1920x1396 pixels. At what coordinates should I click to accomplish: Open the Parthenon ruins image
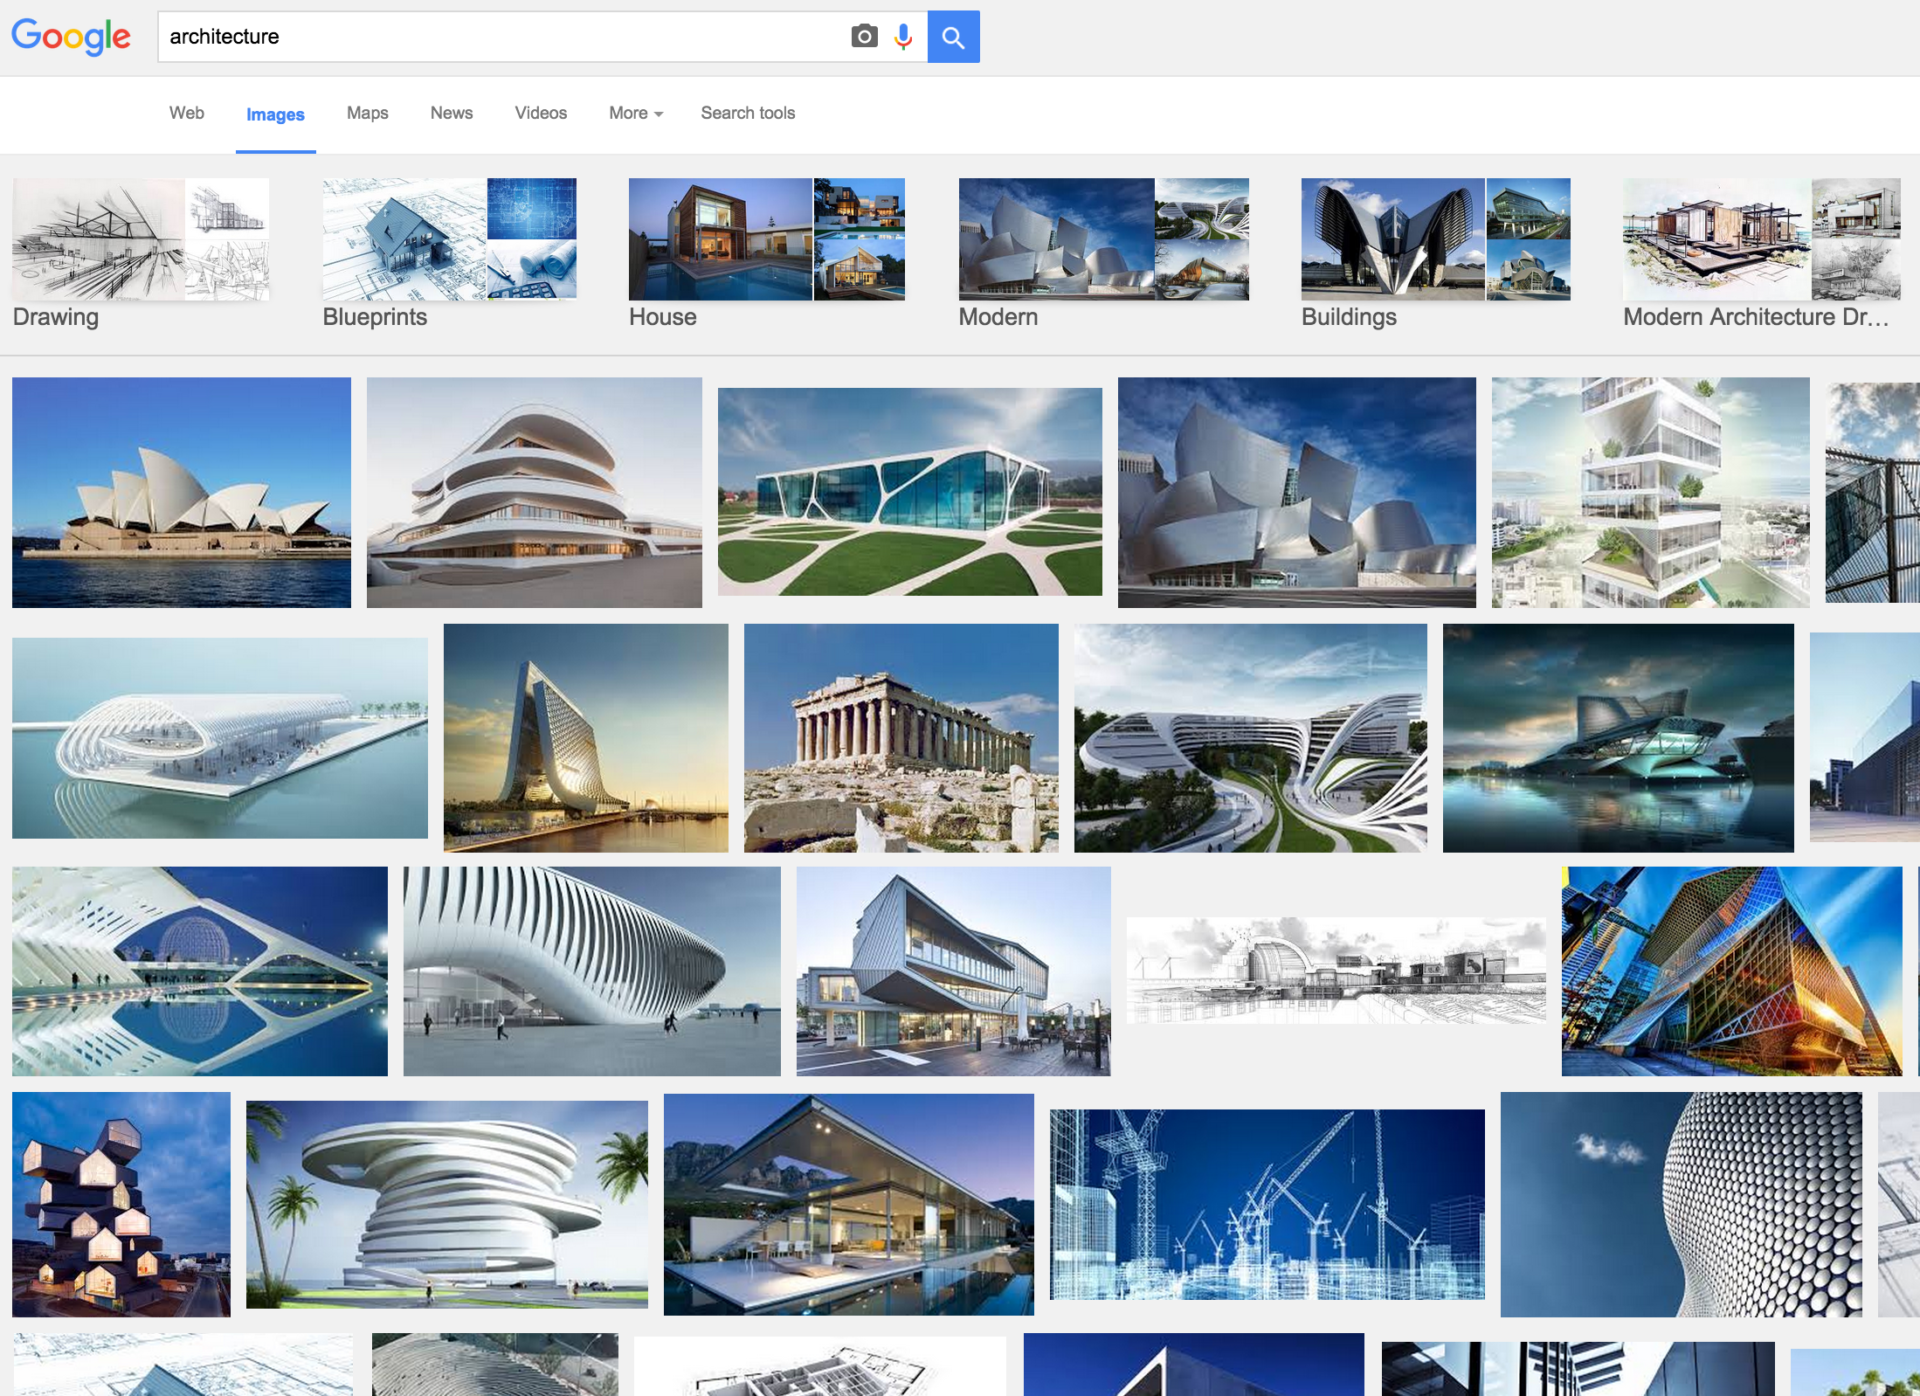[x=900, y=738]
